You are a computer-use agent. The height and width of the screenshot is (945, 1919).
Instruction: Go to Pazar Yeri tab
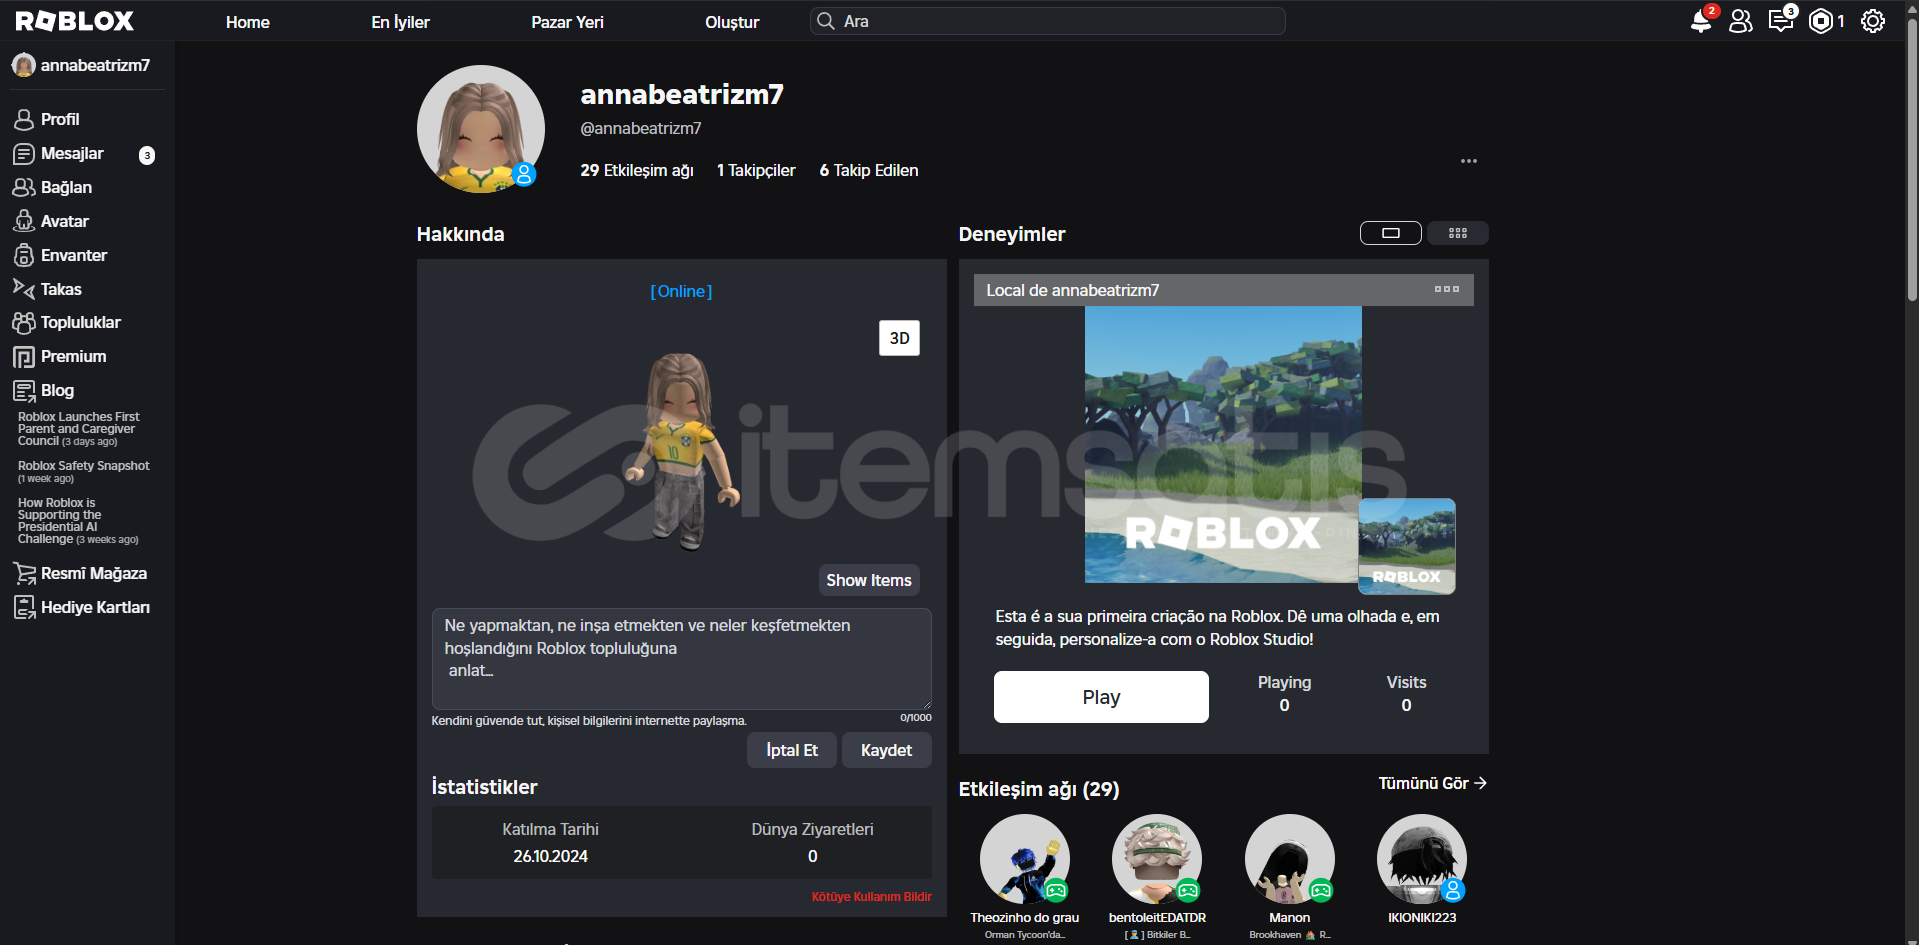pyautogui.click(x=567, y=22)
